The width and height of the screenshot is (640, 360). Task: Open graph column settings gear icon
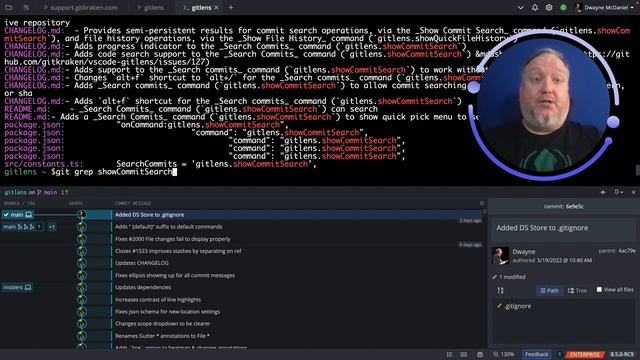pyautogui.click(x=482, y=203)
